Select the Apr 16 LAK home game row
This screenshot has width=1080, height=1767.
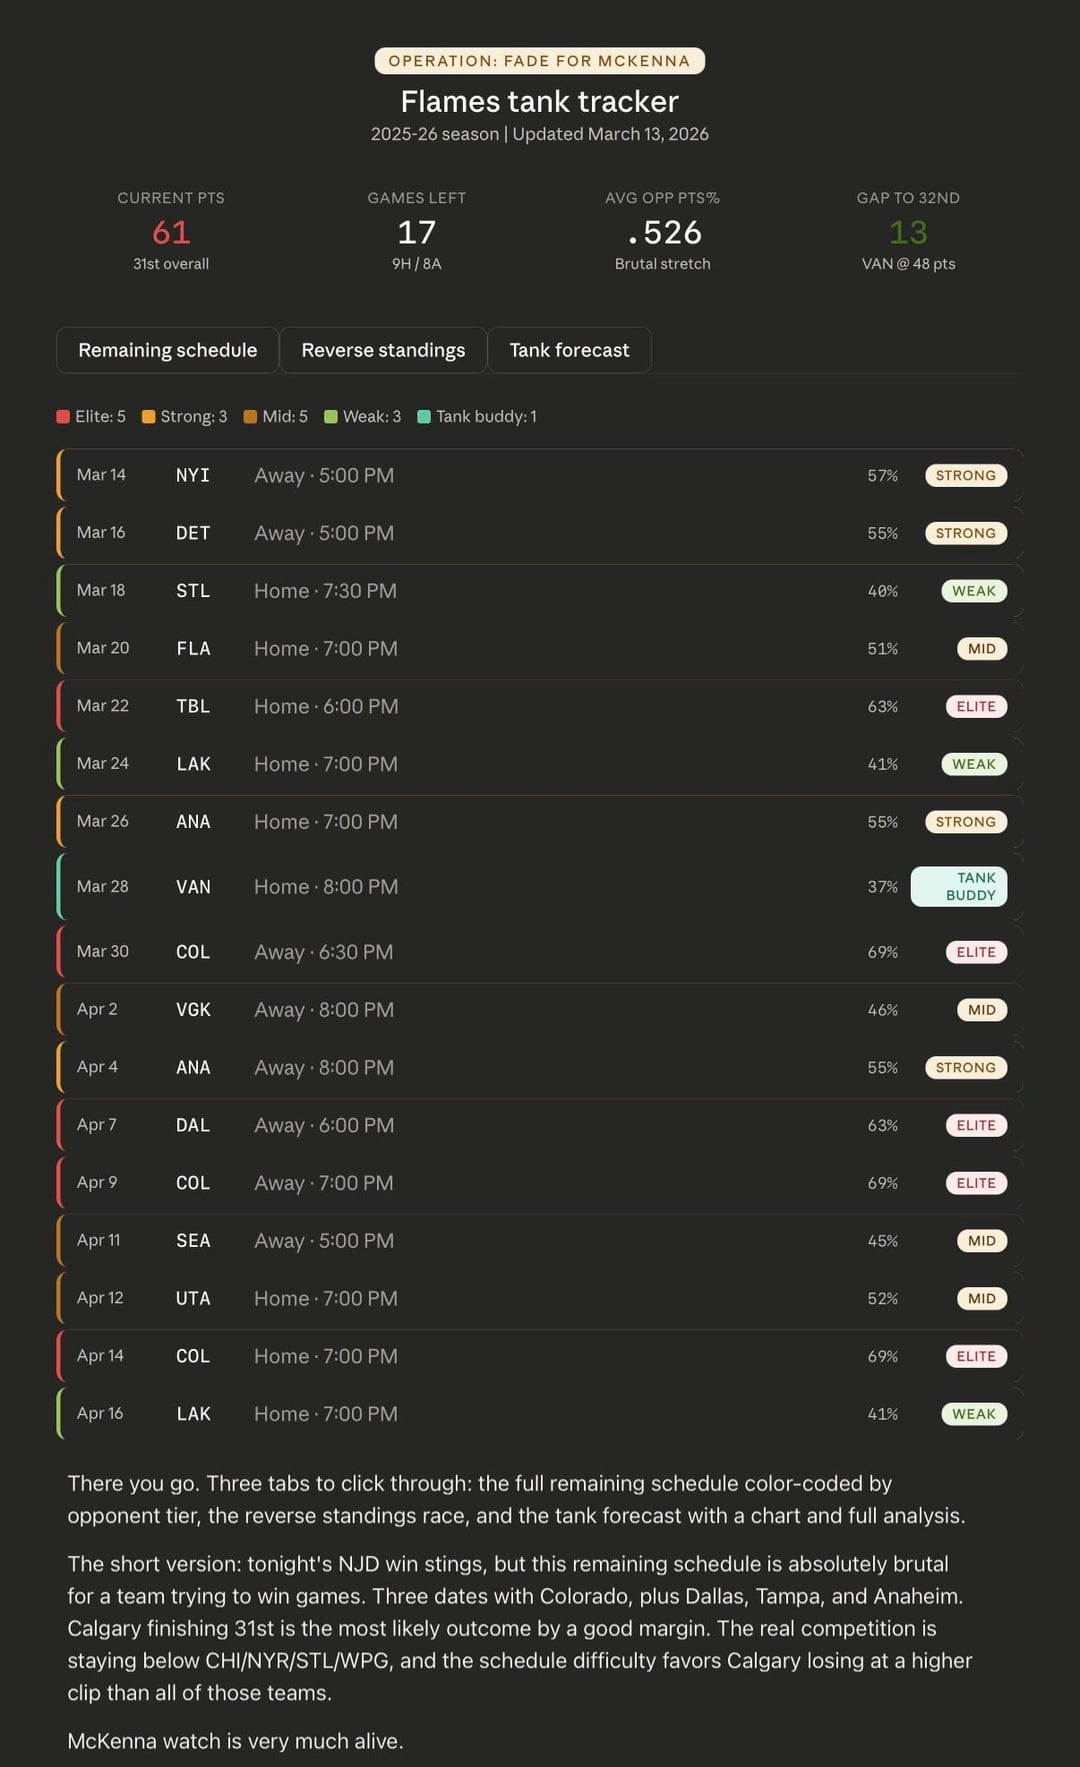539,1414
